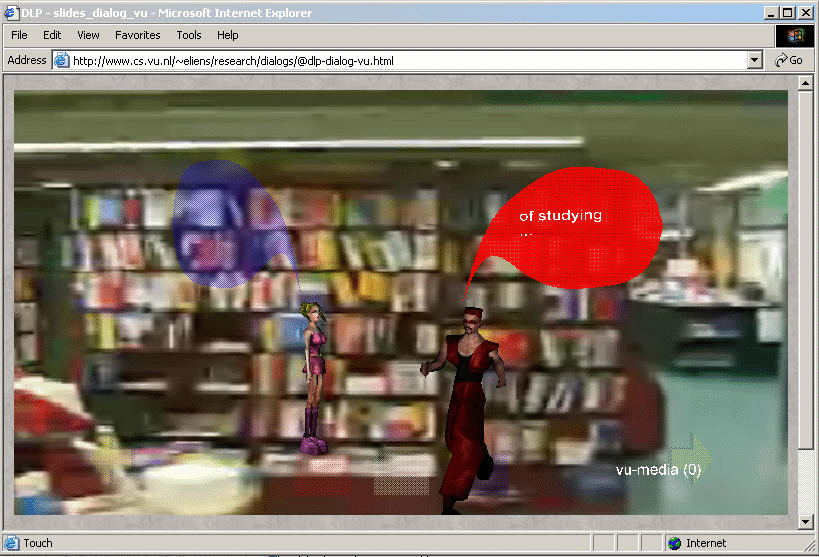
Task: Click the Internet zone globe icon
Action: click(675, 543)
